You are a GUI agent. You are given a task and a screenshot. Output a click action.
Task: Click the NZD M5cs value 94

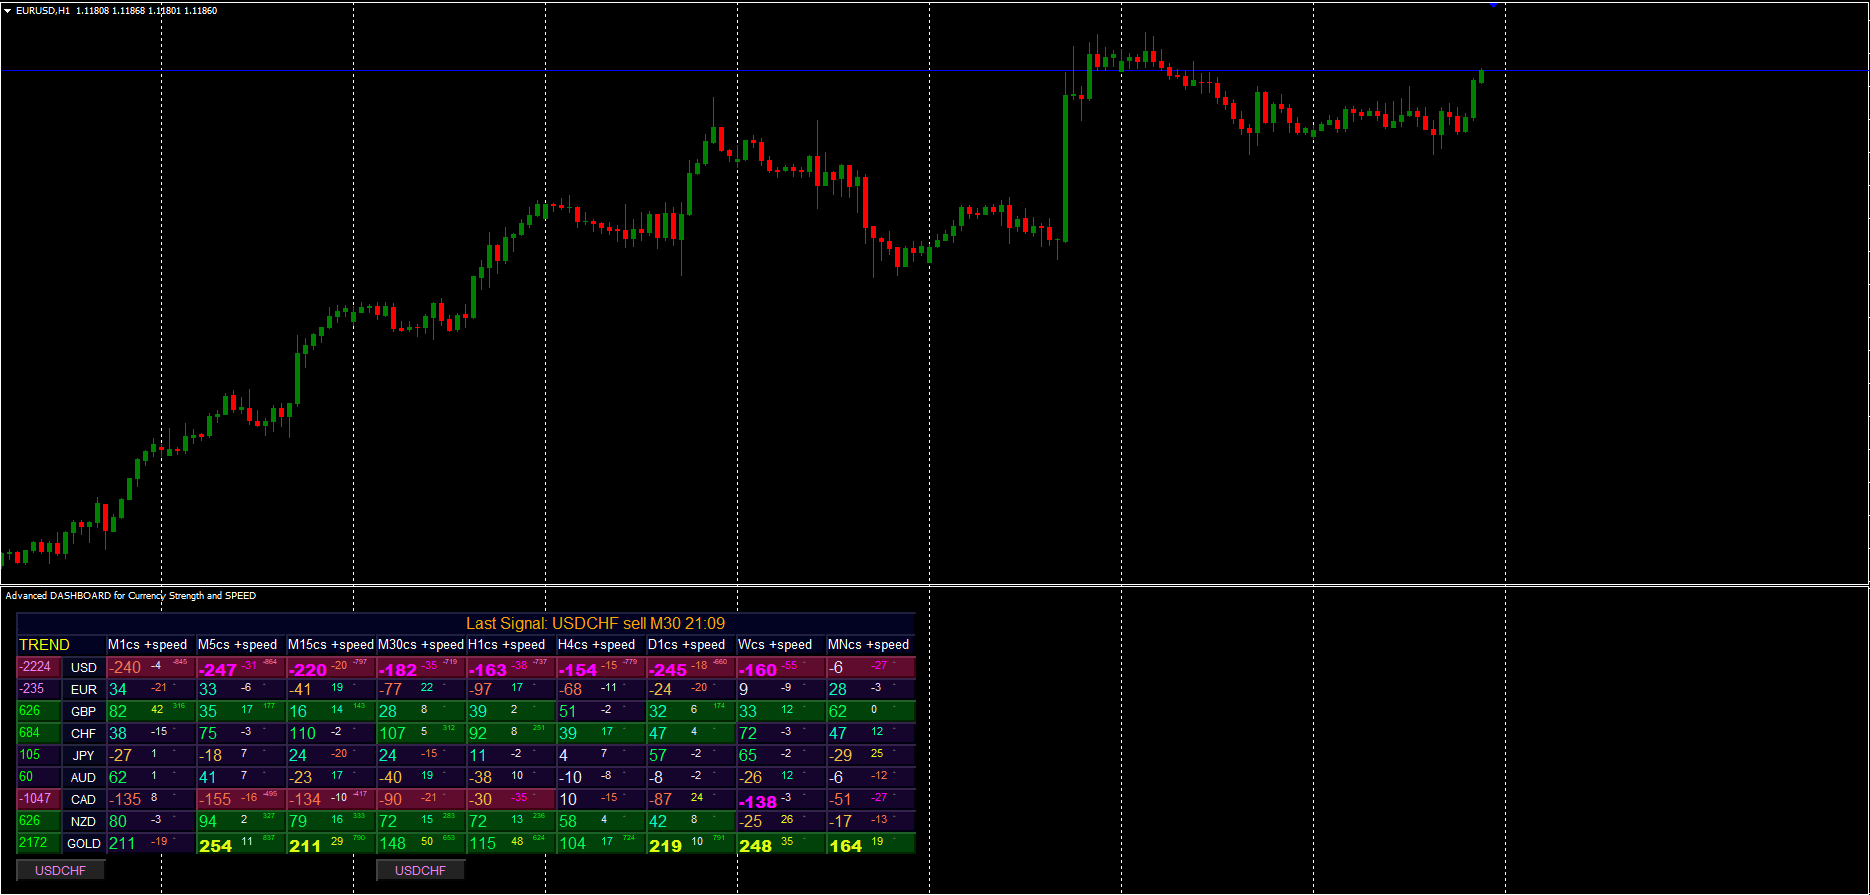[208, 822]
